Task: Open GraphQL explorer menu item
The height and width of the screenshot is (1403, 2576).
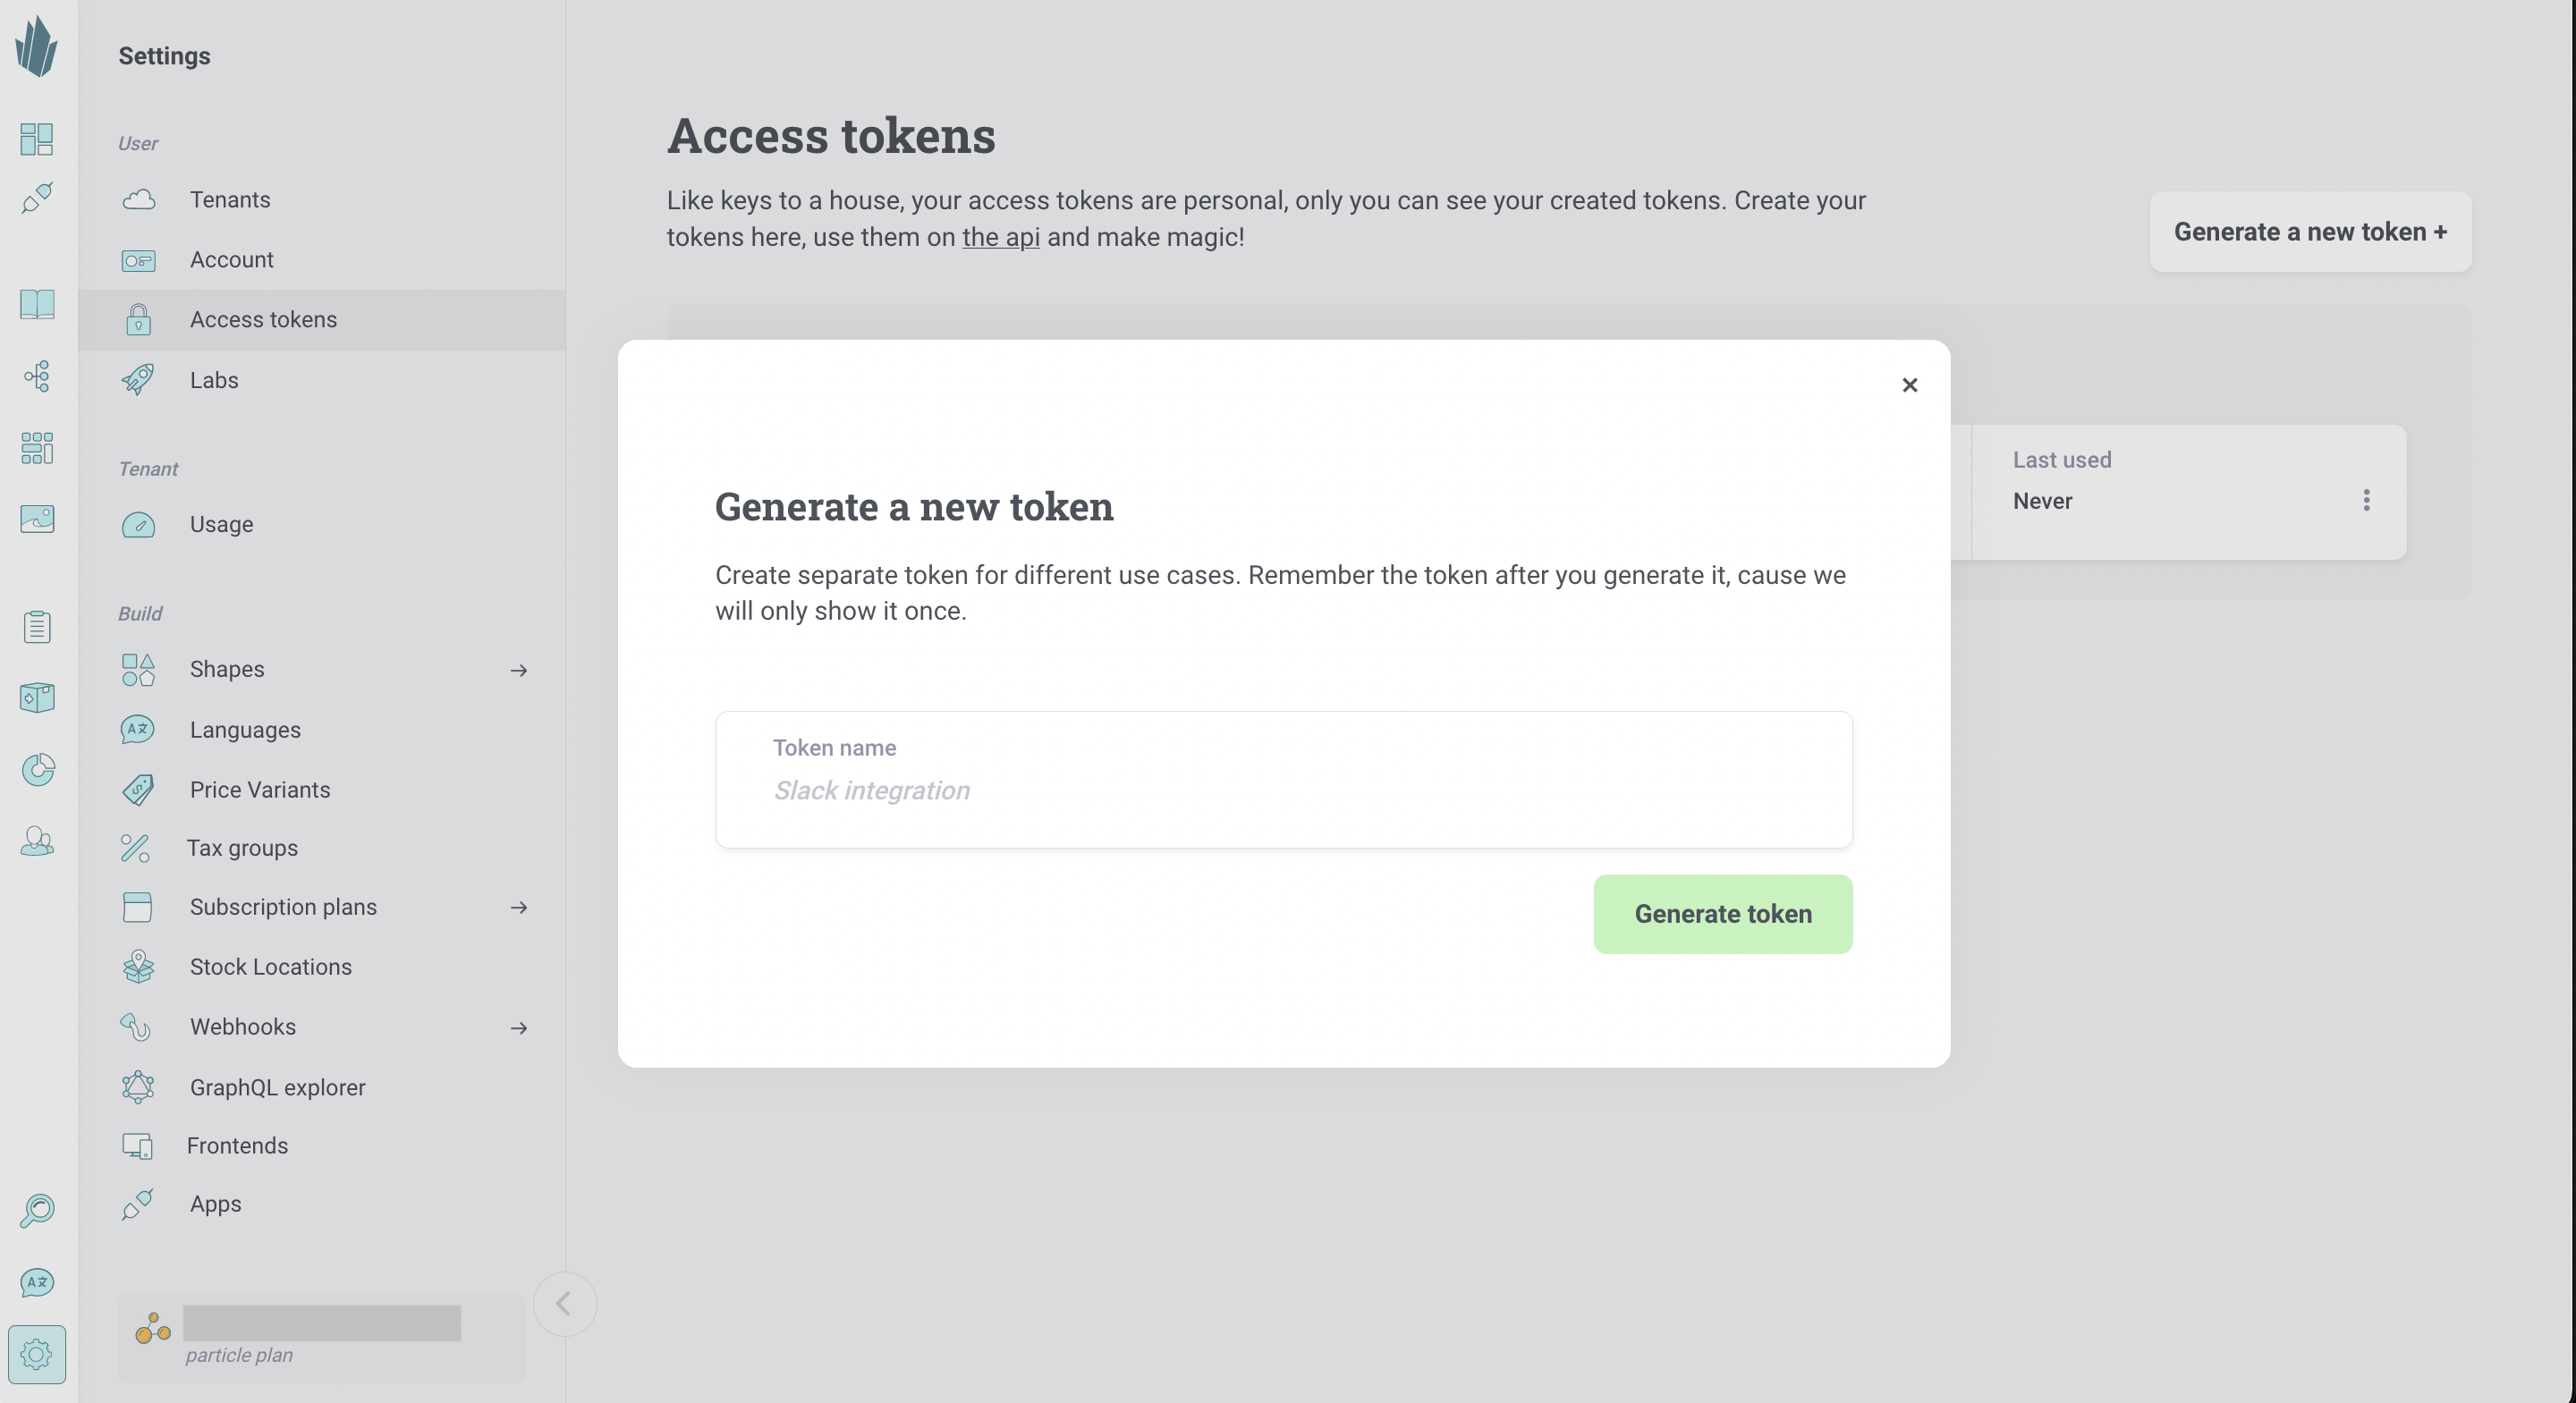Action: 277,1087
